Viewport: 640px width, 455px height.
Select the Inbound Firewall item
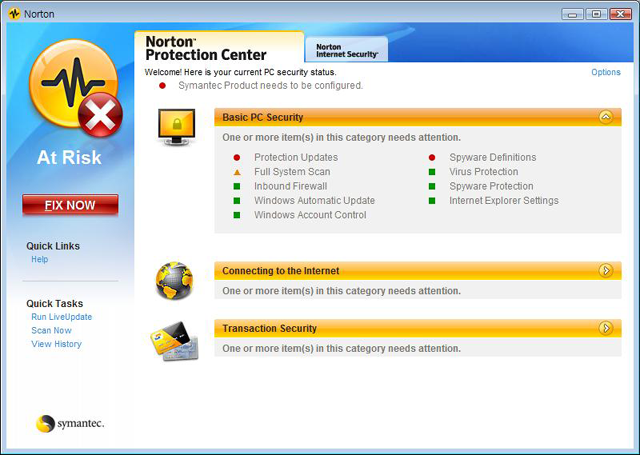point(291,186)
